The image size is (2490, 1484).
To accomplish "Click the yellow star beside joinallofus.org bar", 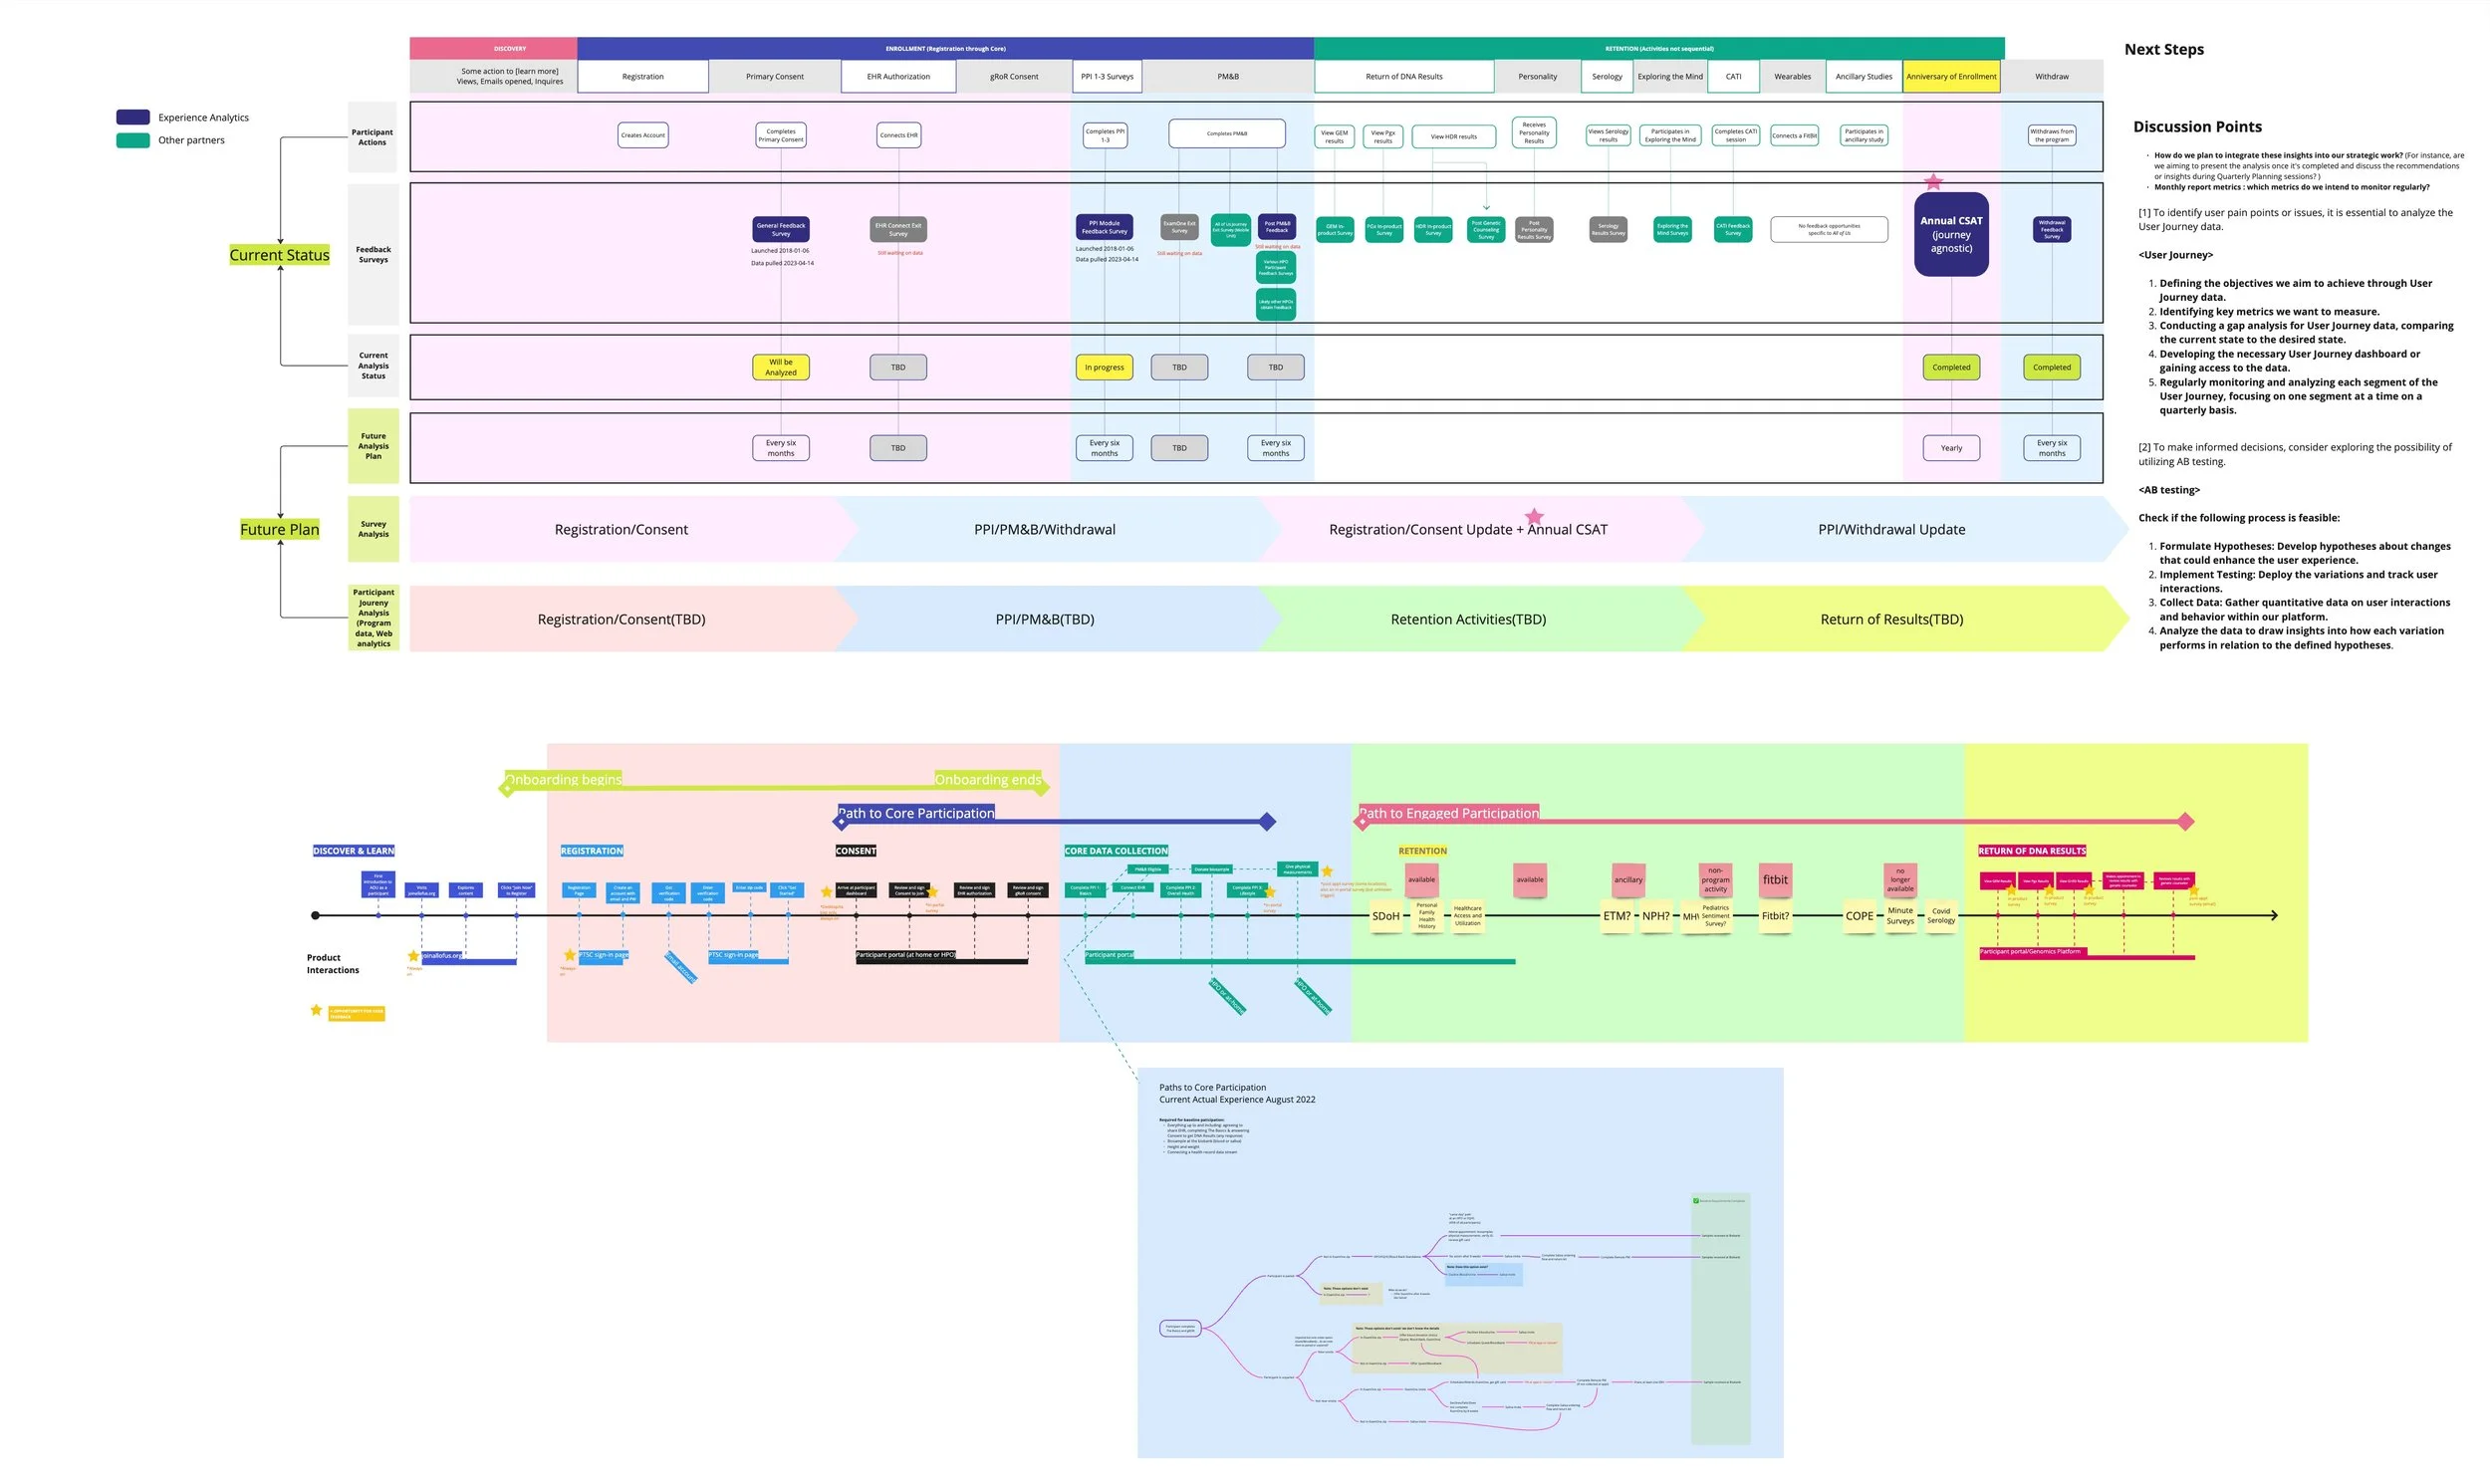I will 413,956.
